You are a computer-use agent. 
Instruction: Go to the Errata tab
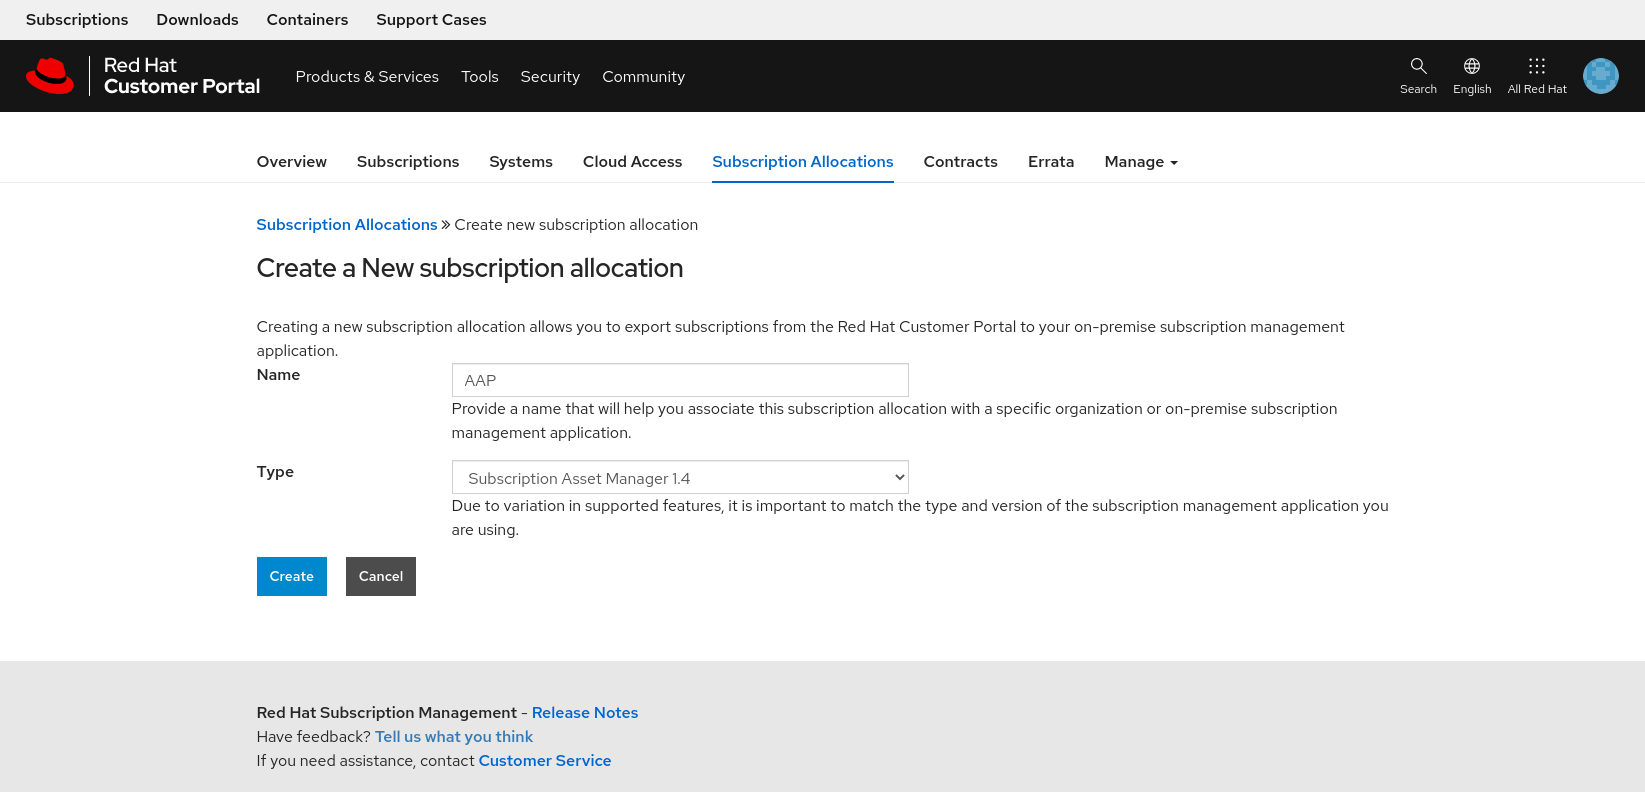(x=1050, y=162)
